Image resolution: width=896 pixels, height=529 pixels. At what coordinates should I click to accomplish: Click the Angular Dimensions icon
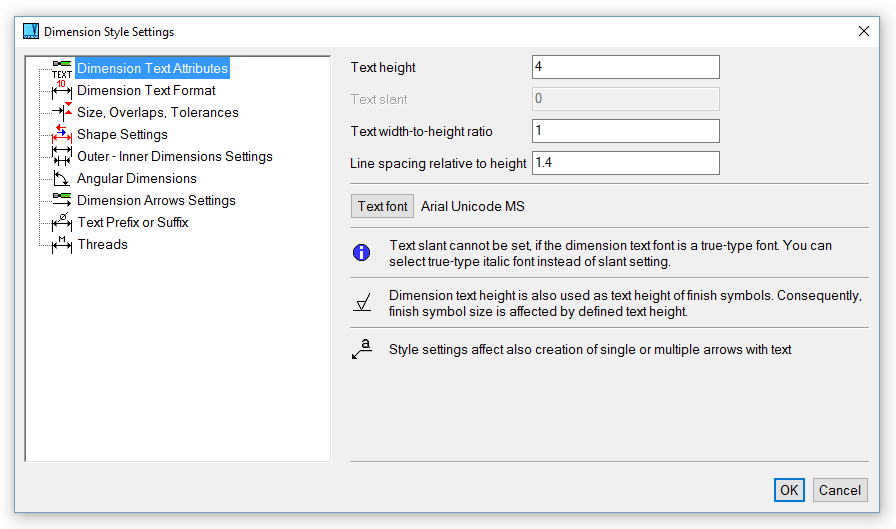pyautogui.click(x=62, y=179)
